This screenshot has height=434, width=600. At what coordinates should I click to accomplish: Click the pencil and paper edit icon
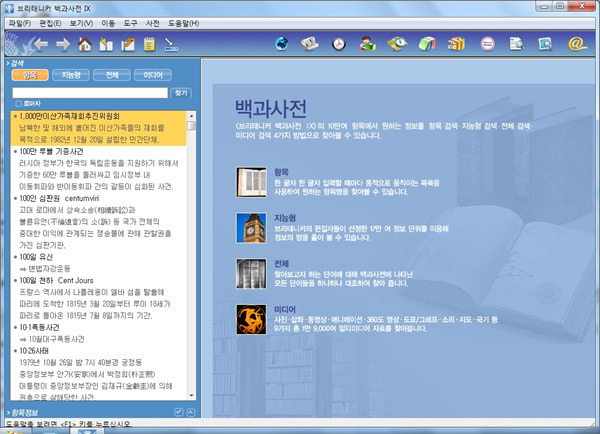[128, 44]
